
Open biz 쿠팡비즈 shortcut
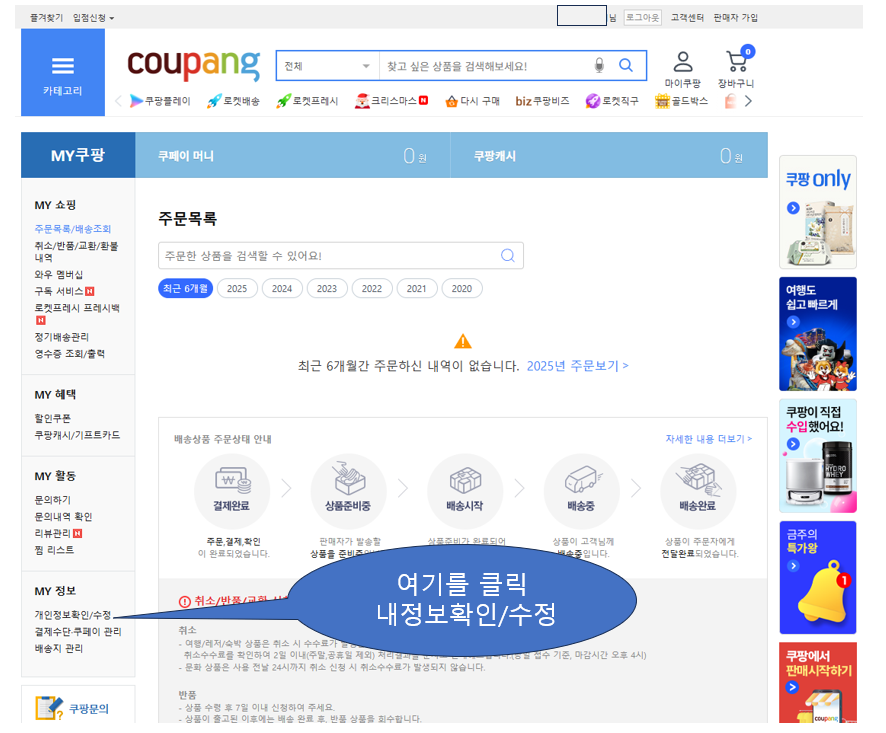coord(542,101)
